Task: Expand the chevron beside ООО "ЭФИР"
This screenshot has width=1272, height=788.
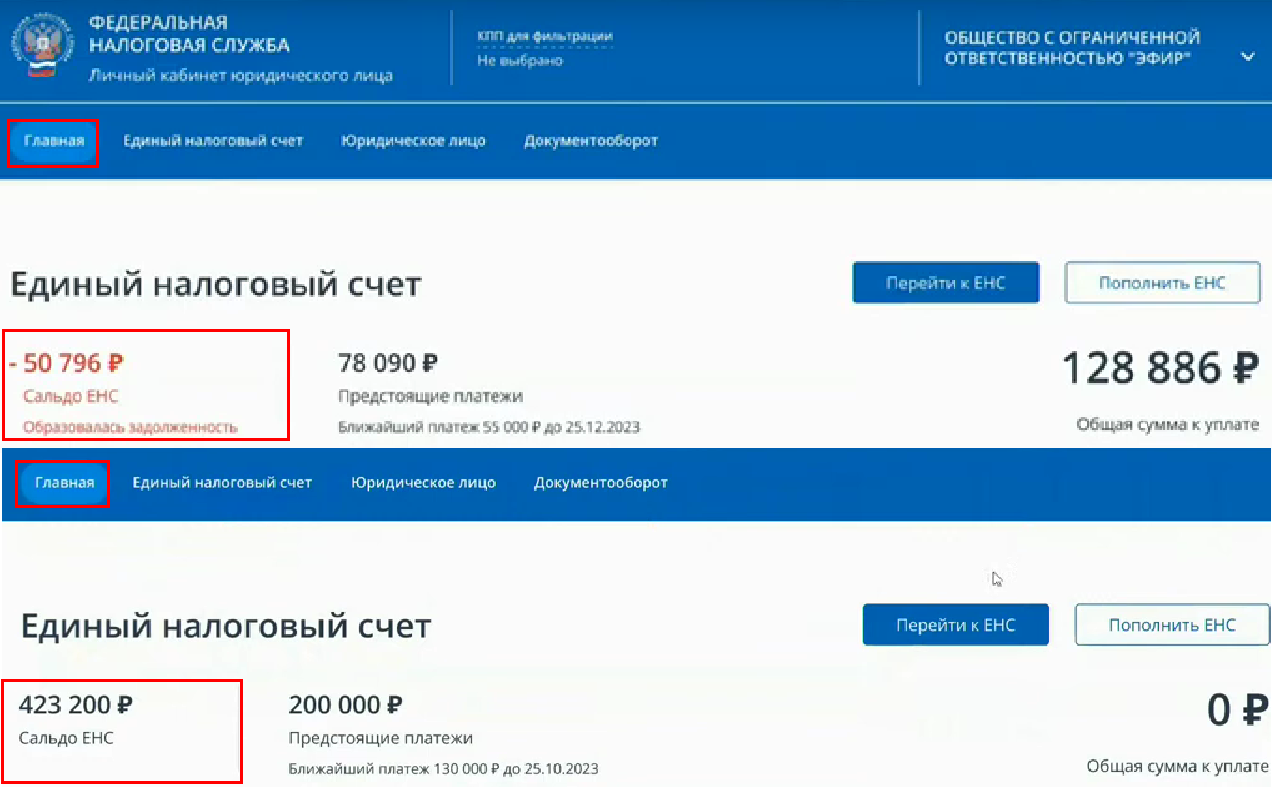Action: [1247, 57]
